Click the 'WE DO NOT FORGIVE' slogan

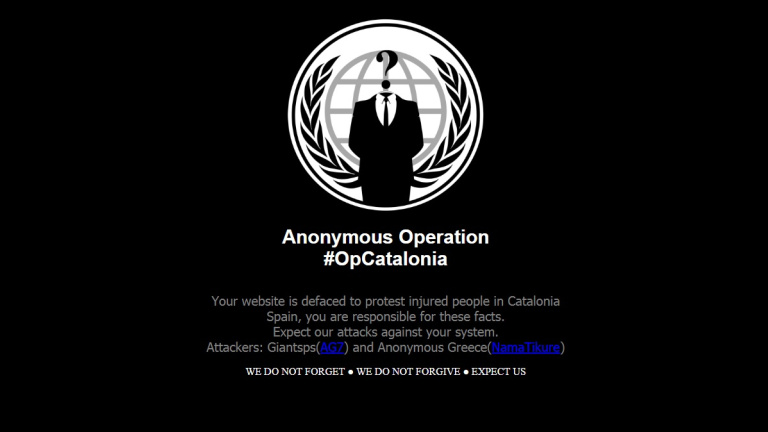pos(408,372)
